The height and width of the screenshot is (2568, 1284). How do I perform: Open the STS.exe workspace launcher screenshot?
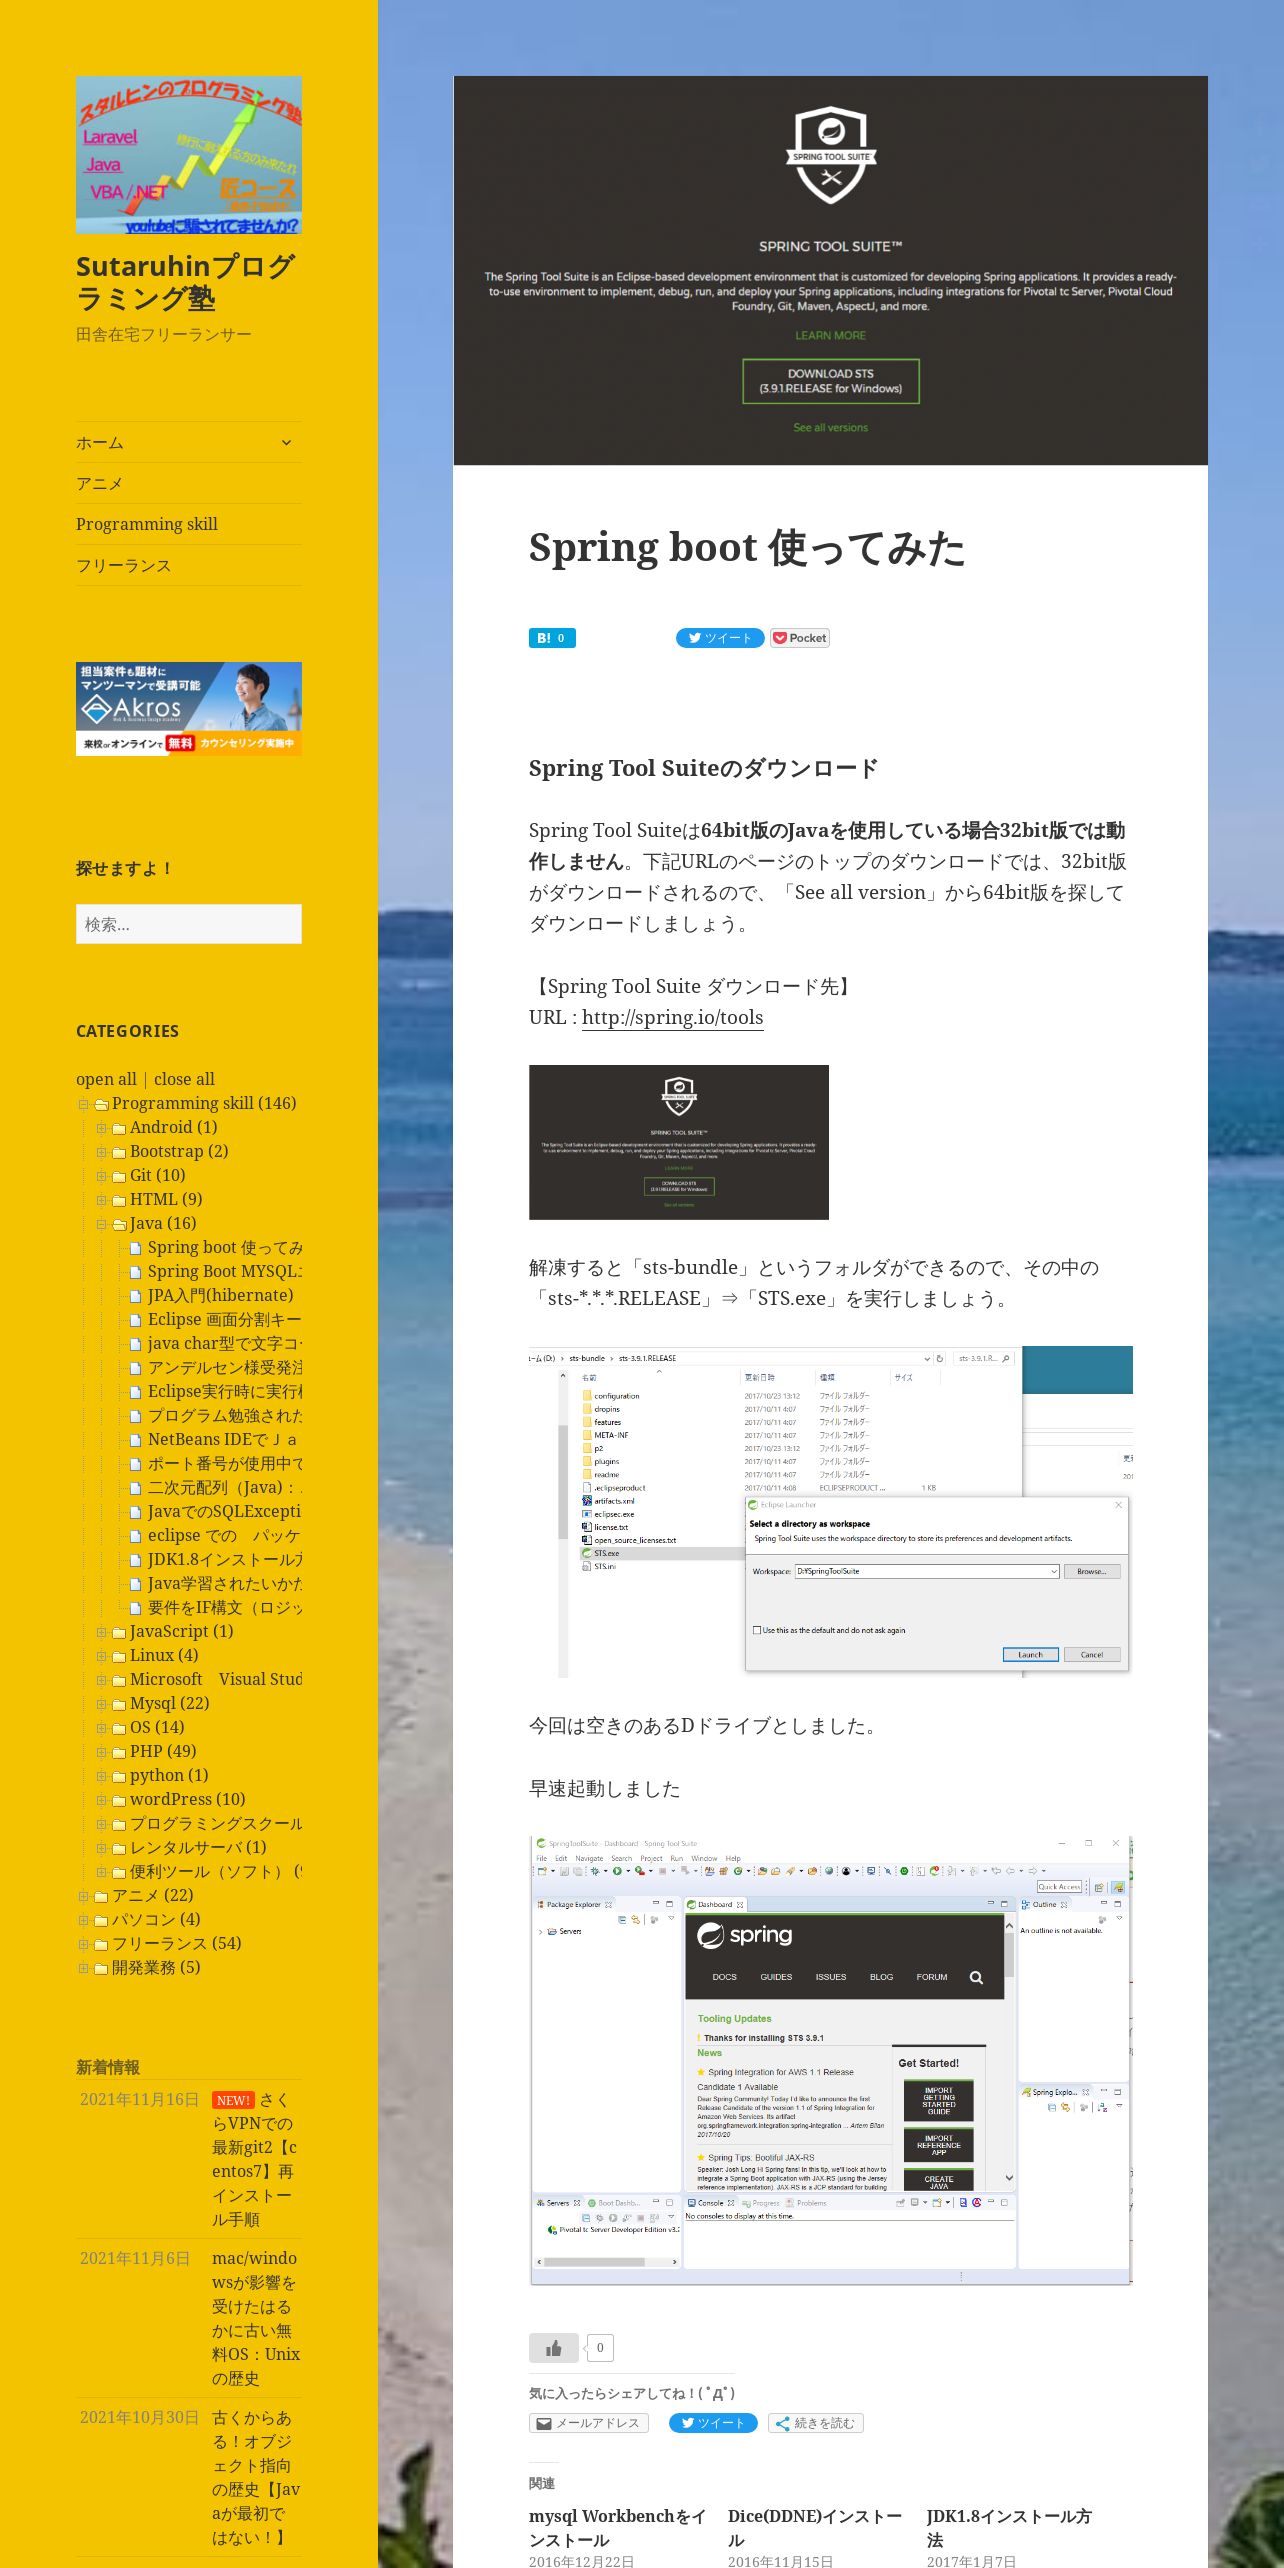[x=830, y=1511]
